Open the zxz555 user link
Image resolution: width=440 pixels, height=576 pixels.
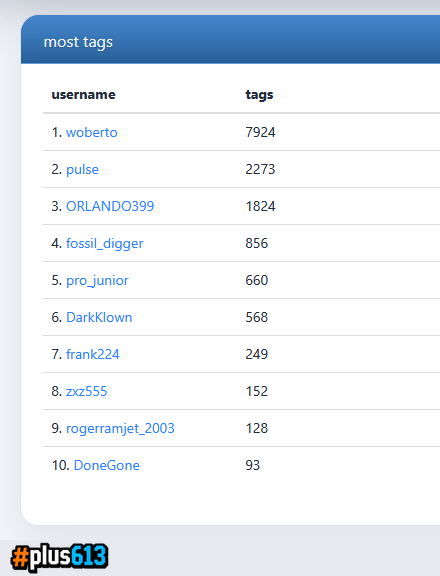(x=86, y=391)
